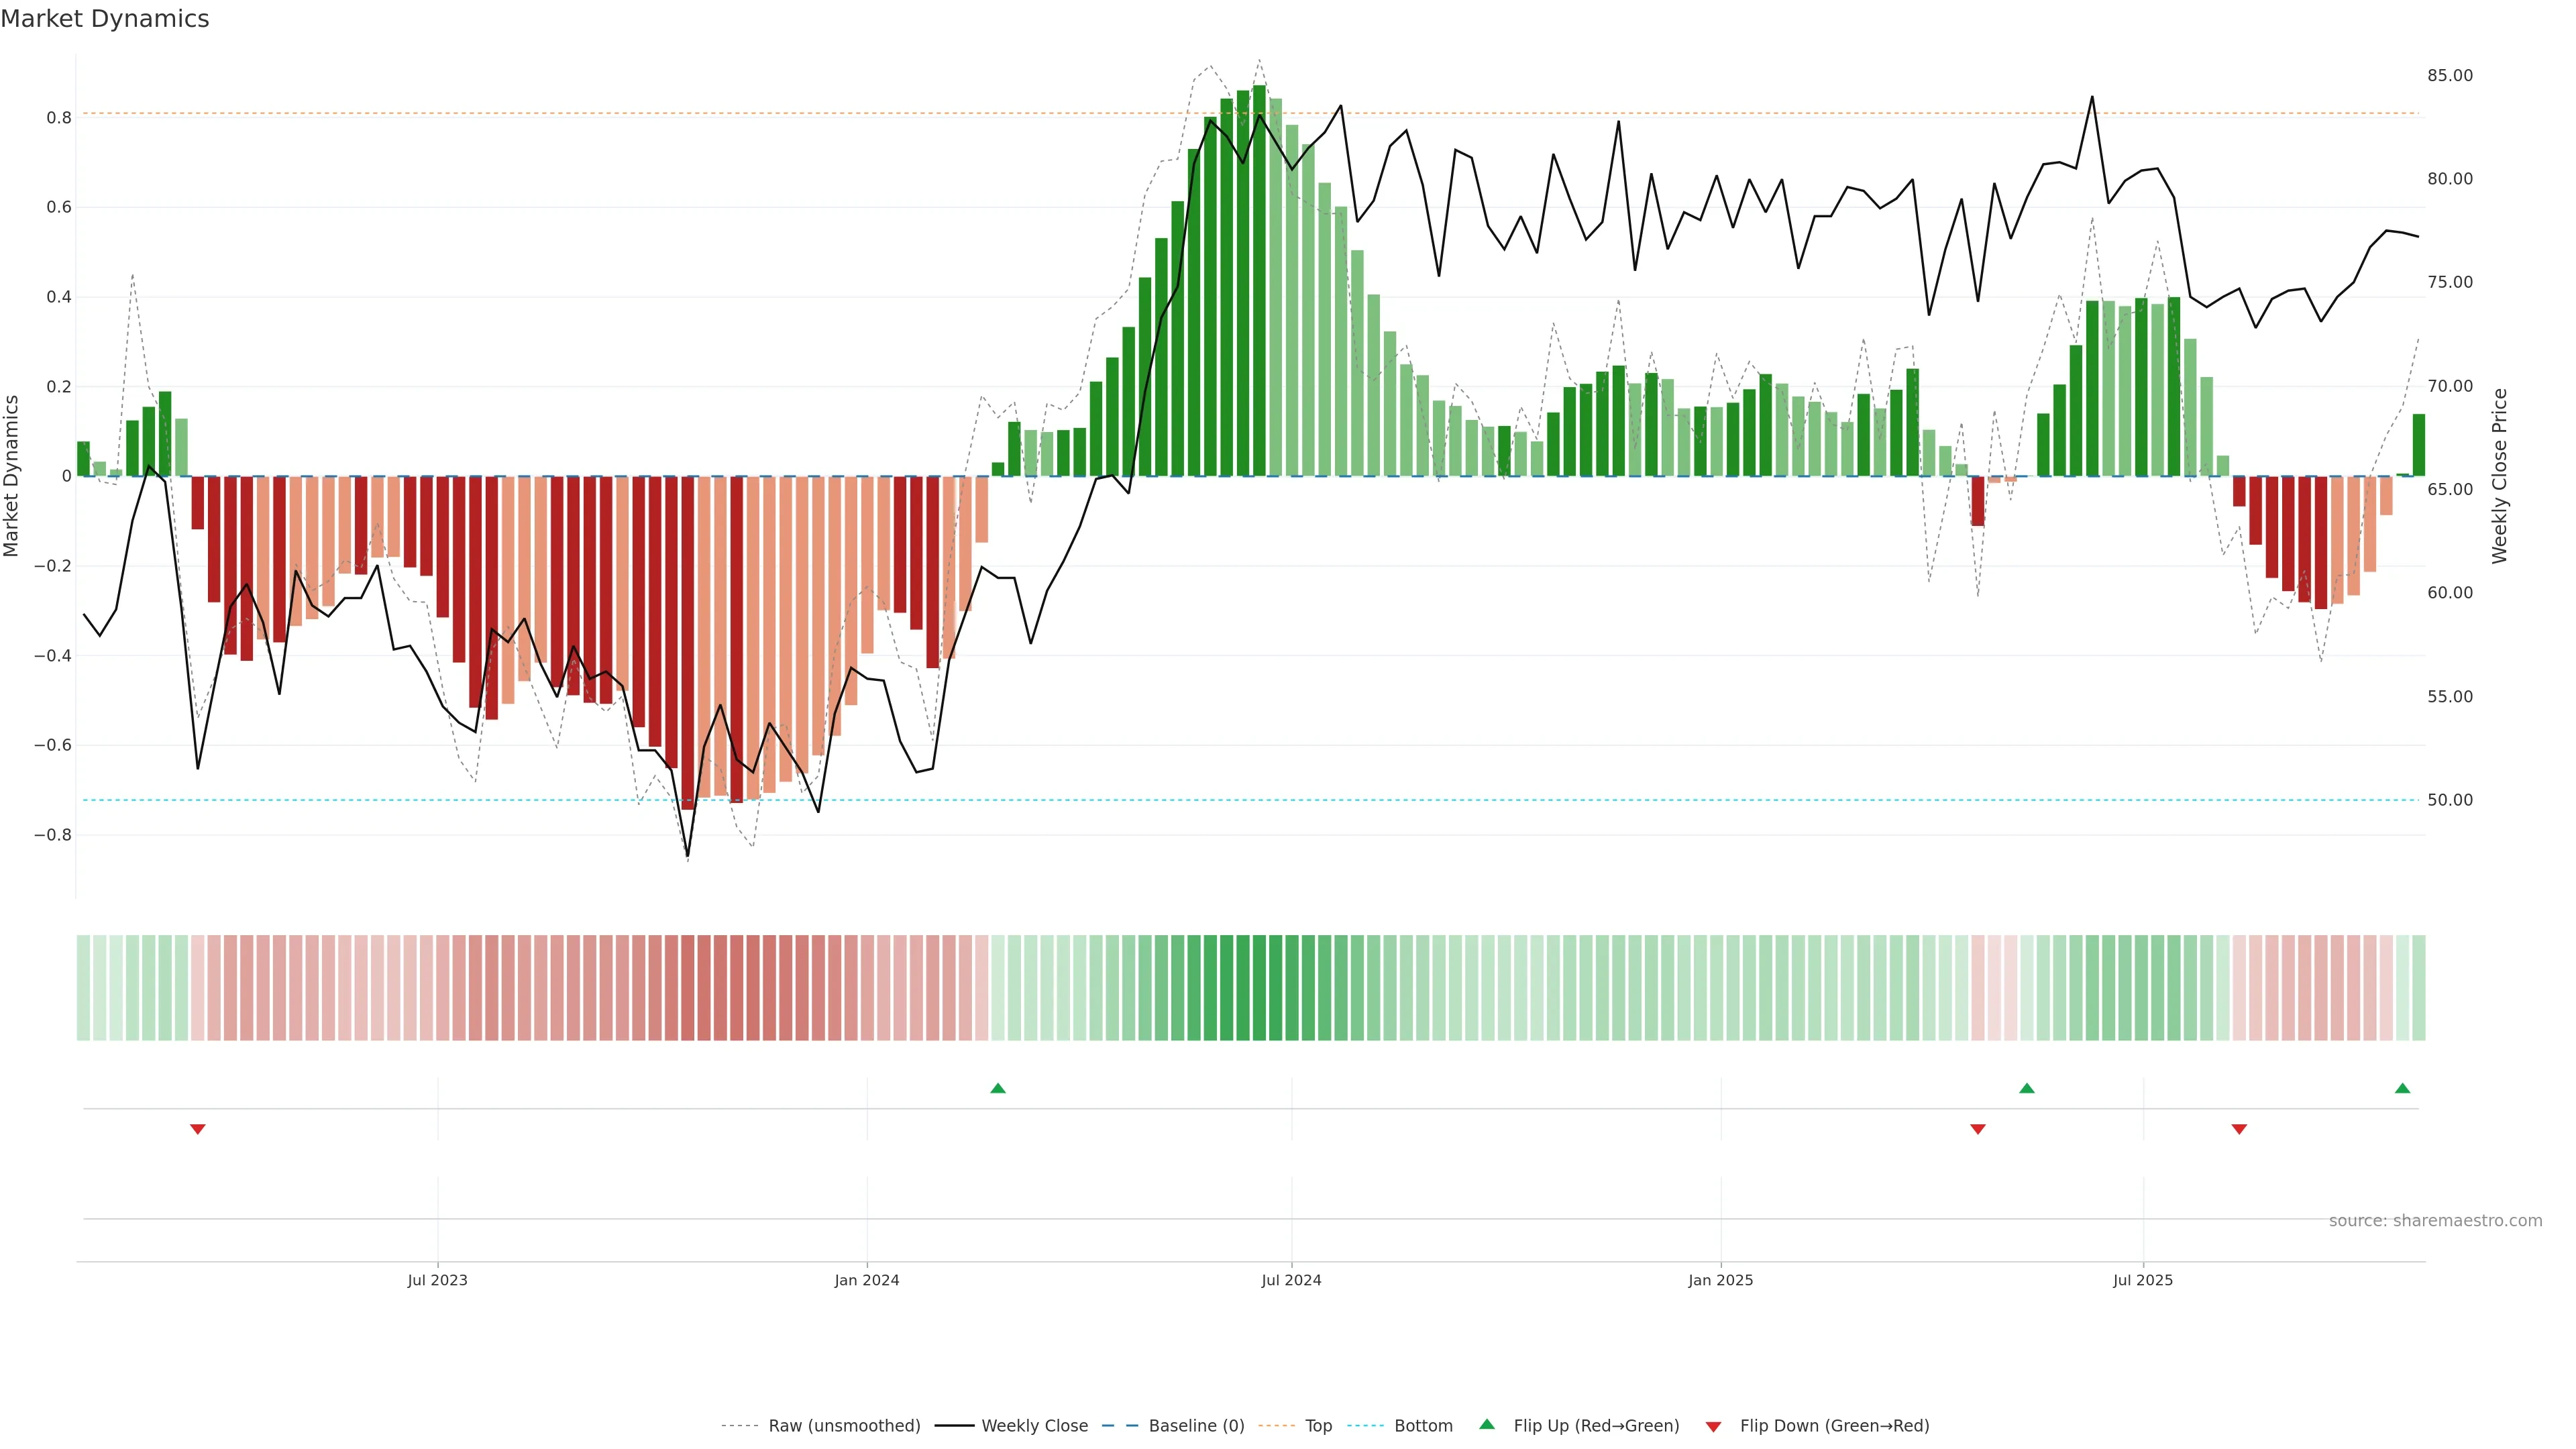This screenshot has height=1449, width=2576.
Task: Click the Jan 2025 x-axis label
Action: (1720, 1280)
